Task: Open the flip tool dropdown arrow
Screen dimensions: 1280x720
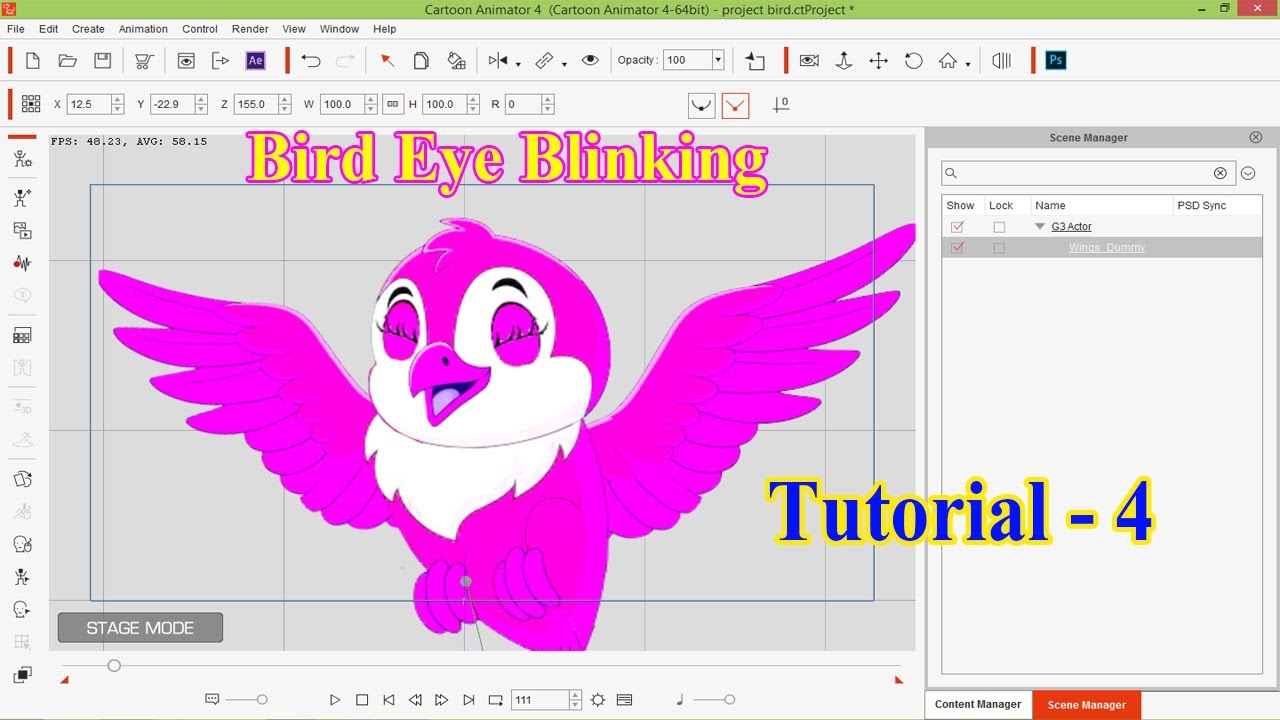Action: point(518,65)
